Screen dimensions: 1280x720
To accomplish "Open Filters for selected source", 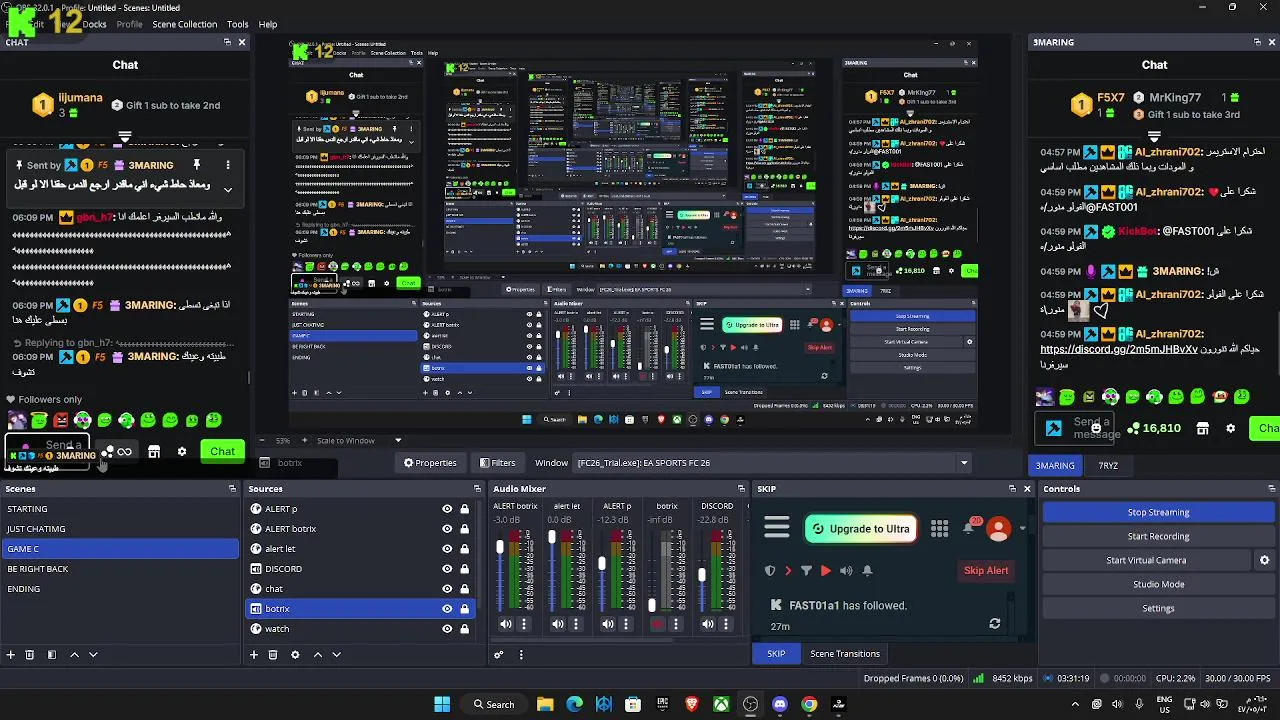I will click(x=497, y=463).
